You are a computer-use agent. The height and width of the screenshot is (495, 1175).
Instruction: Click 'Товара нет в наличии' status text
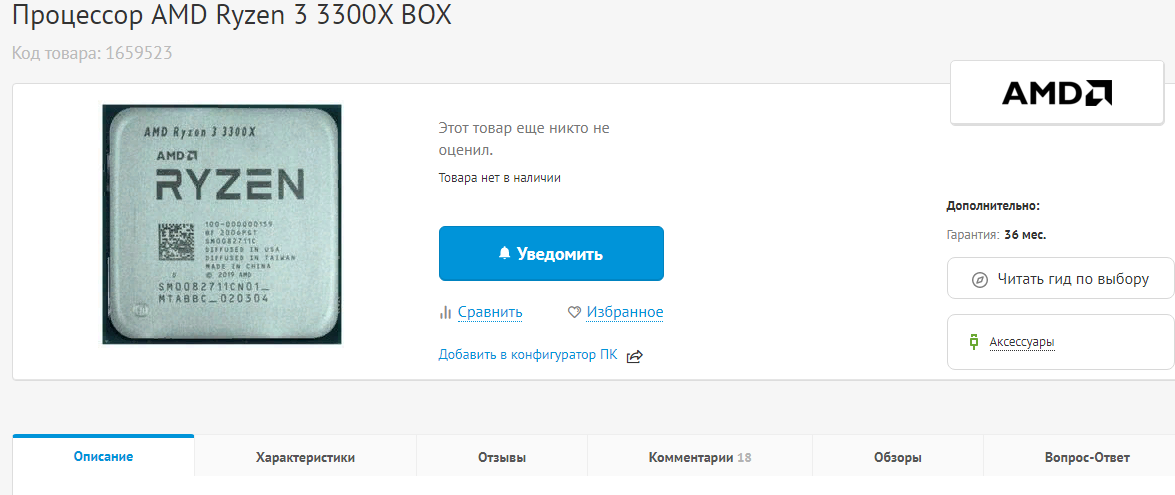point(500,178)
